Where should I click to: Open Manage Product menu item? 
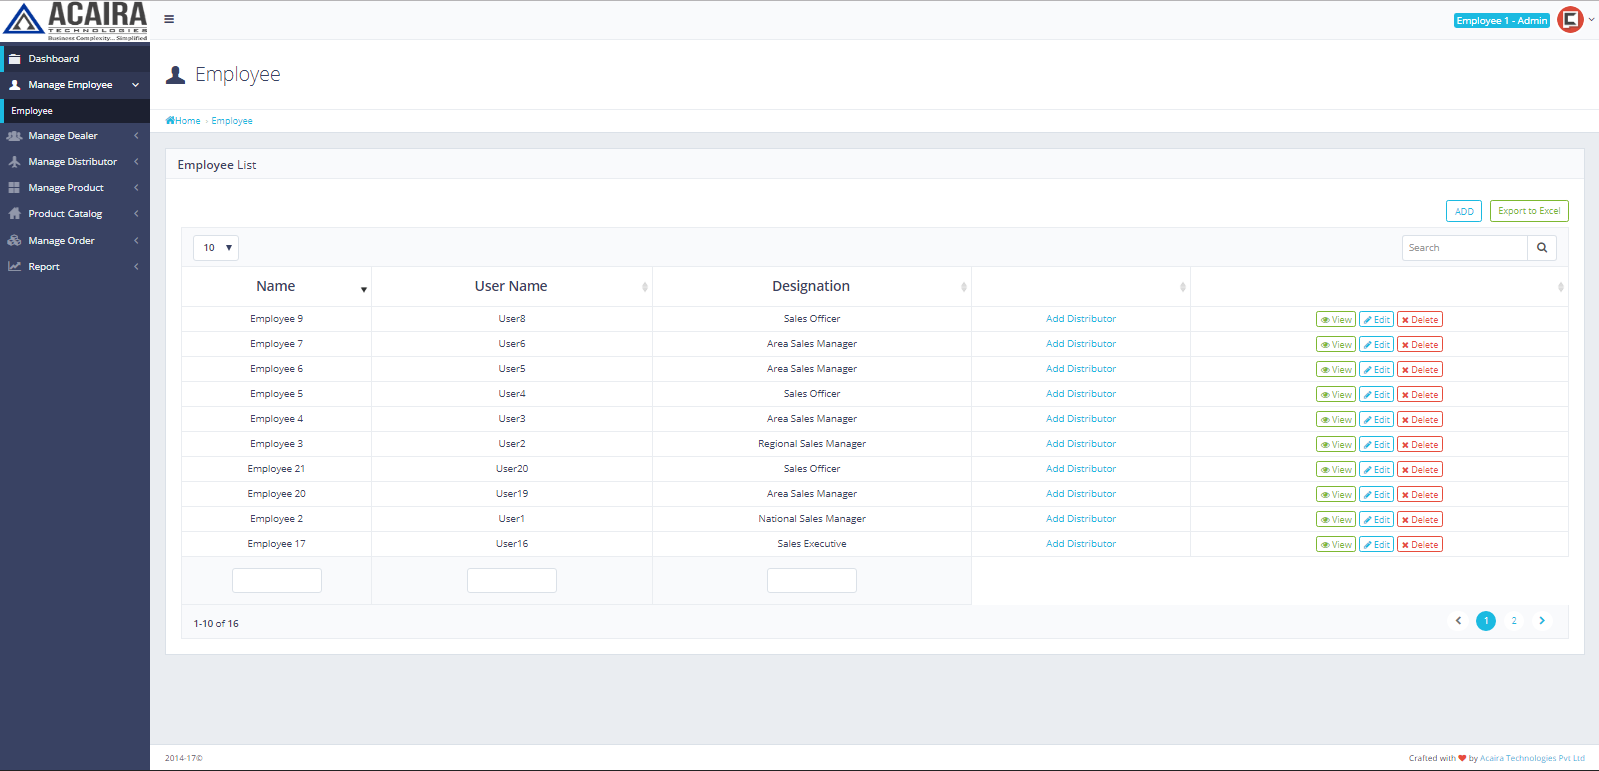(66, 188)
